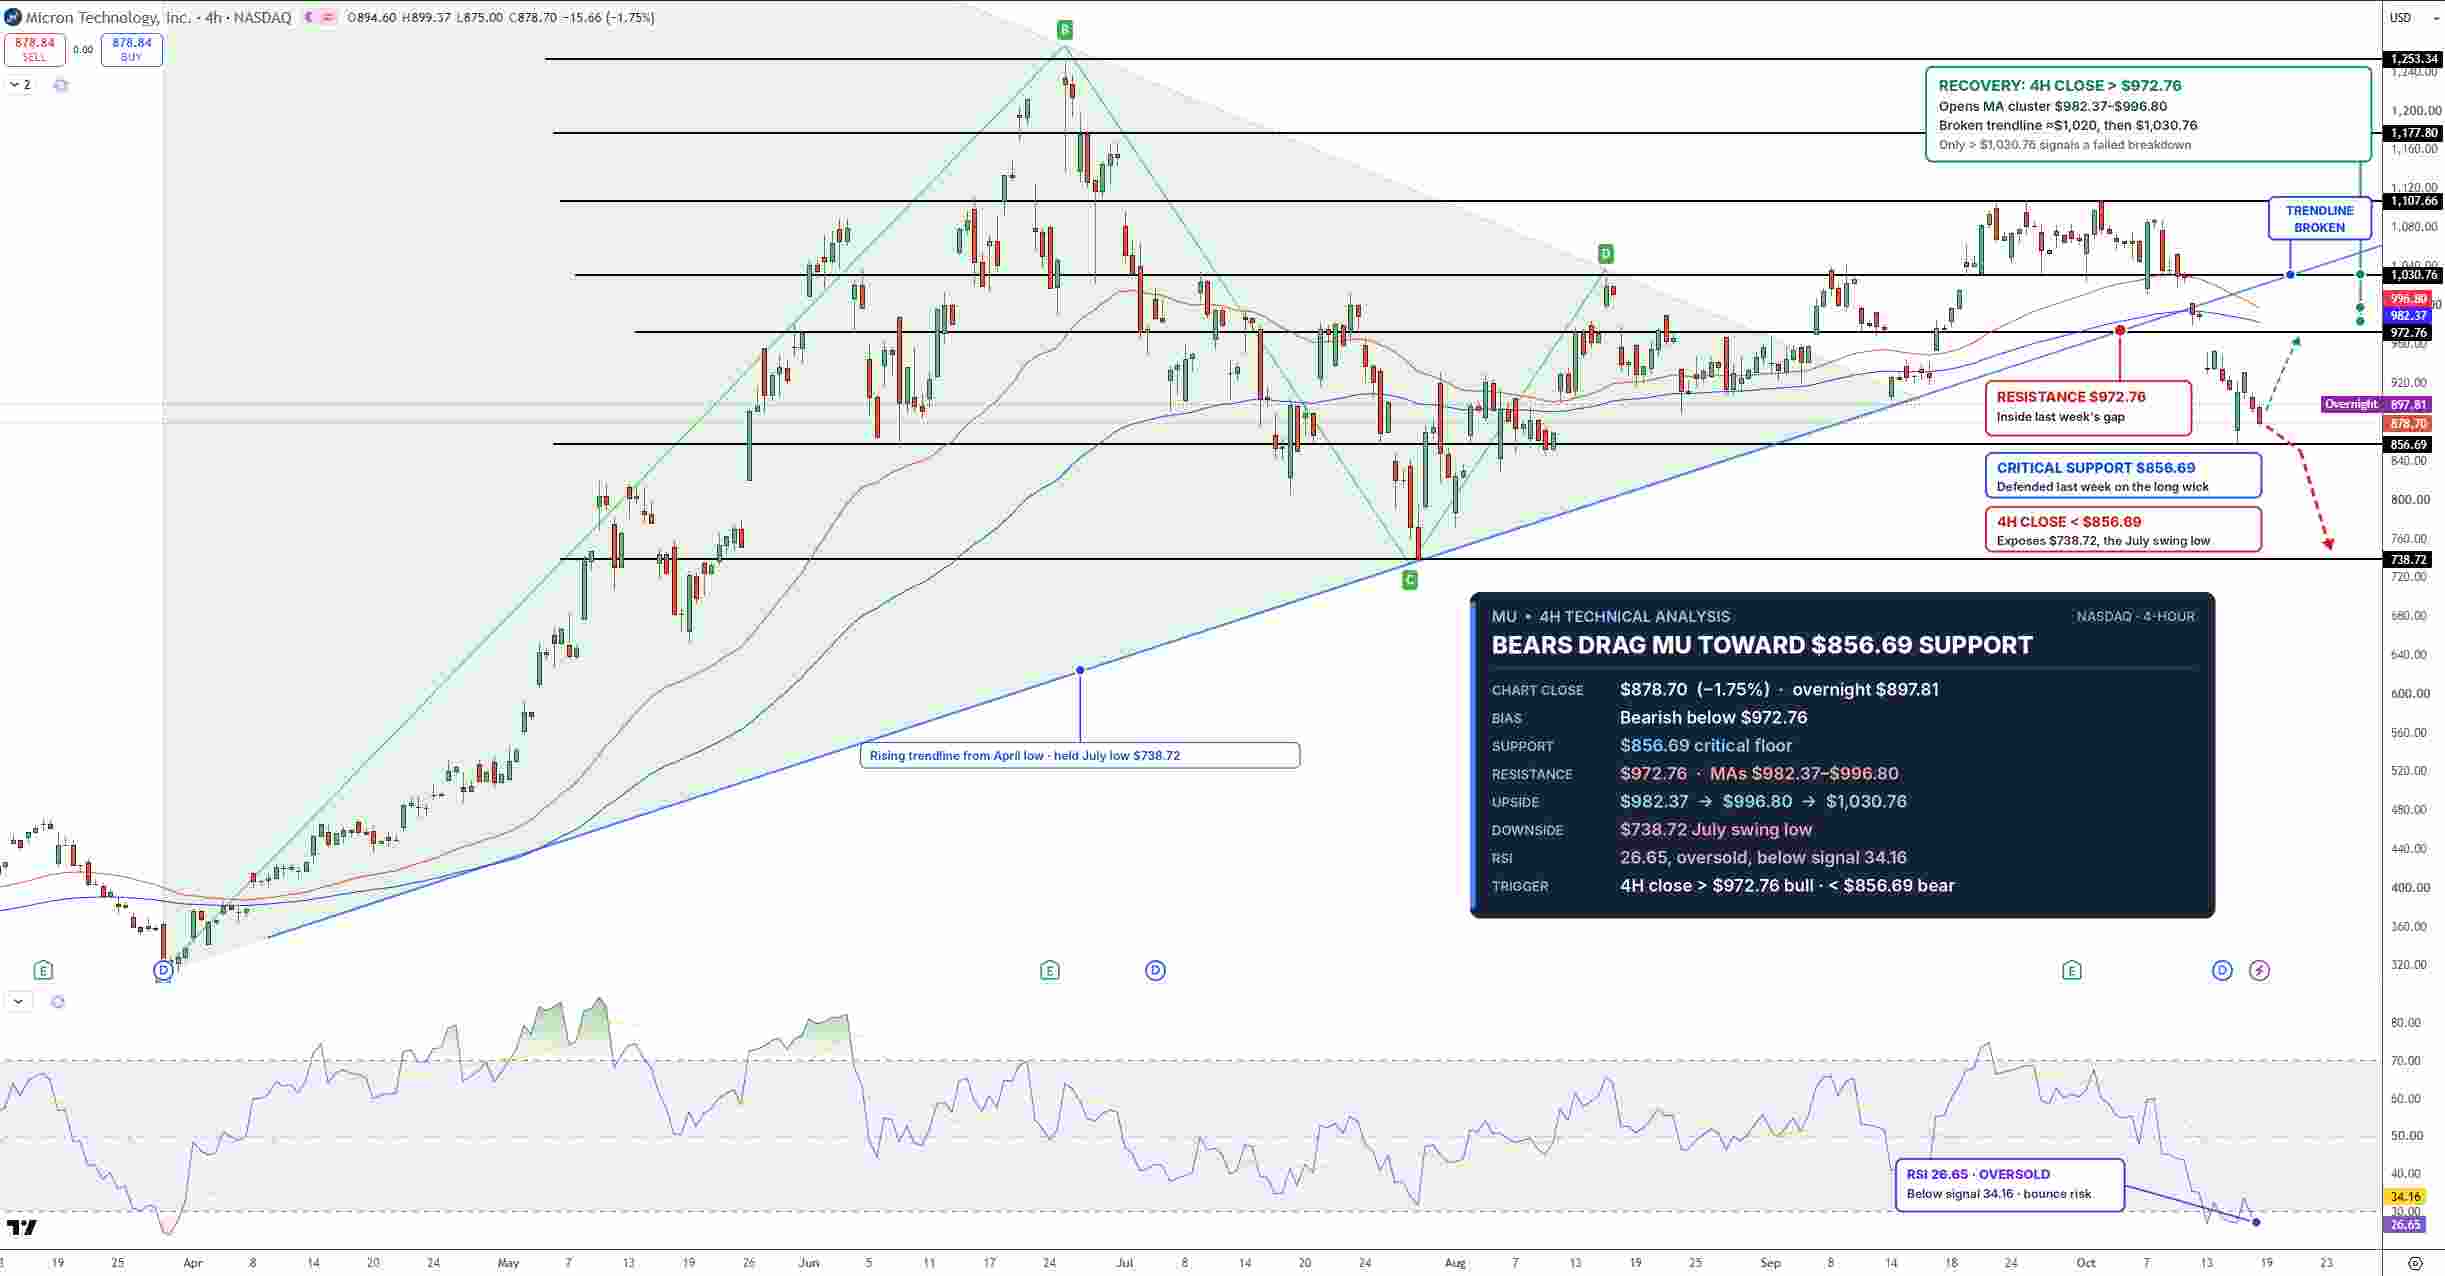The image size is (2445, 1276).
Task: Select the green C pattern point label
Action: point(1410,580)
